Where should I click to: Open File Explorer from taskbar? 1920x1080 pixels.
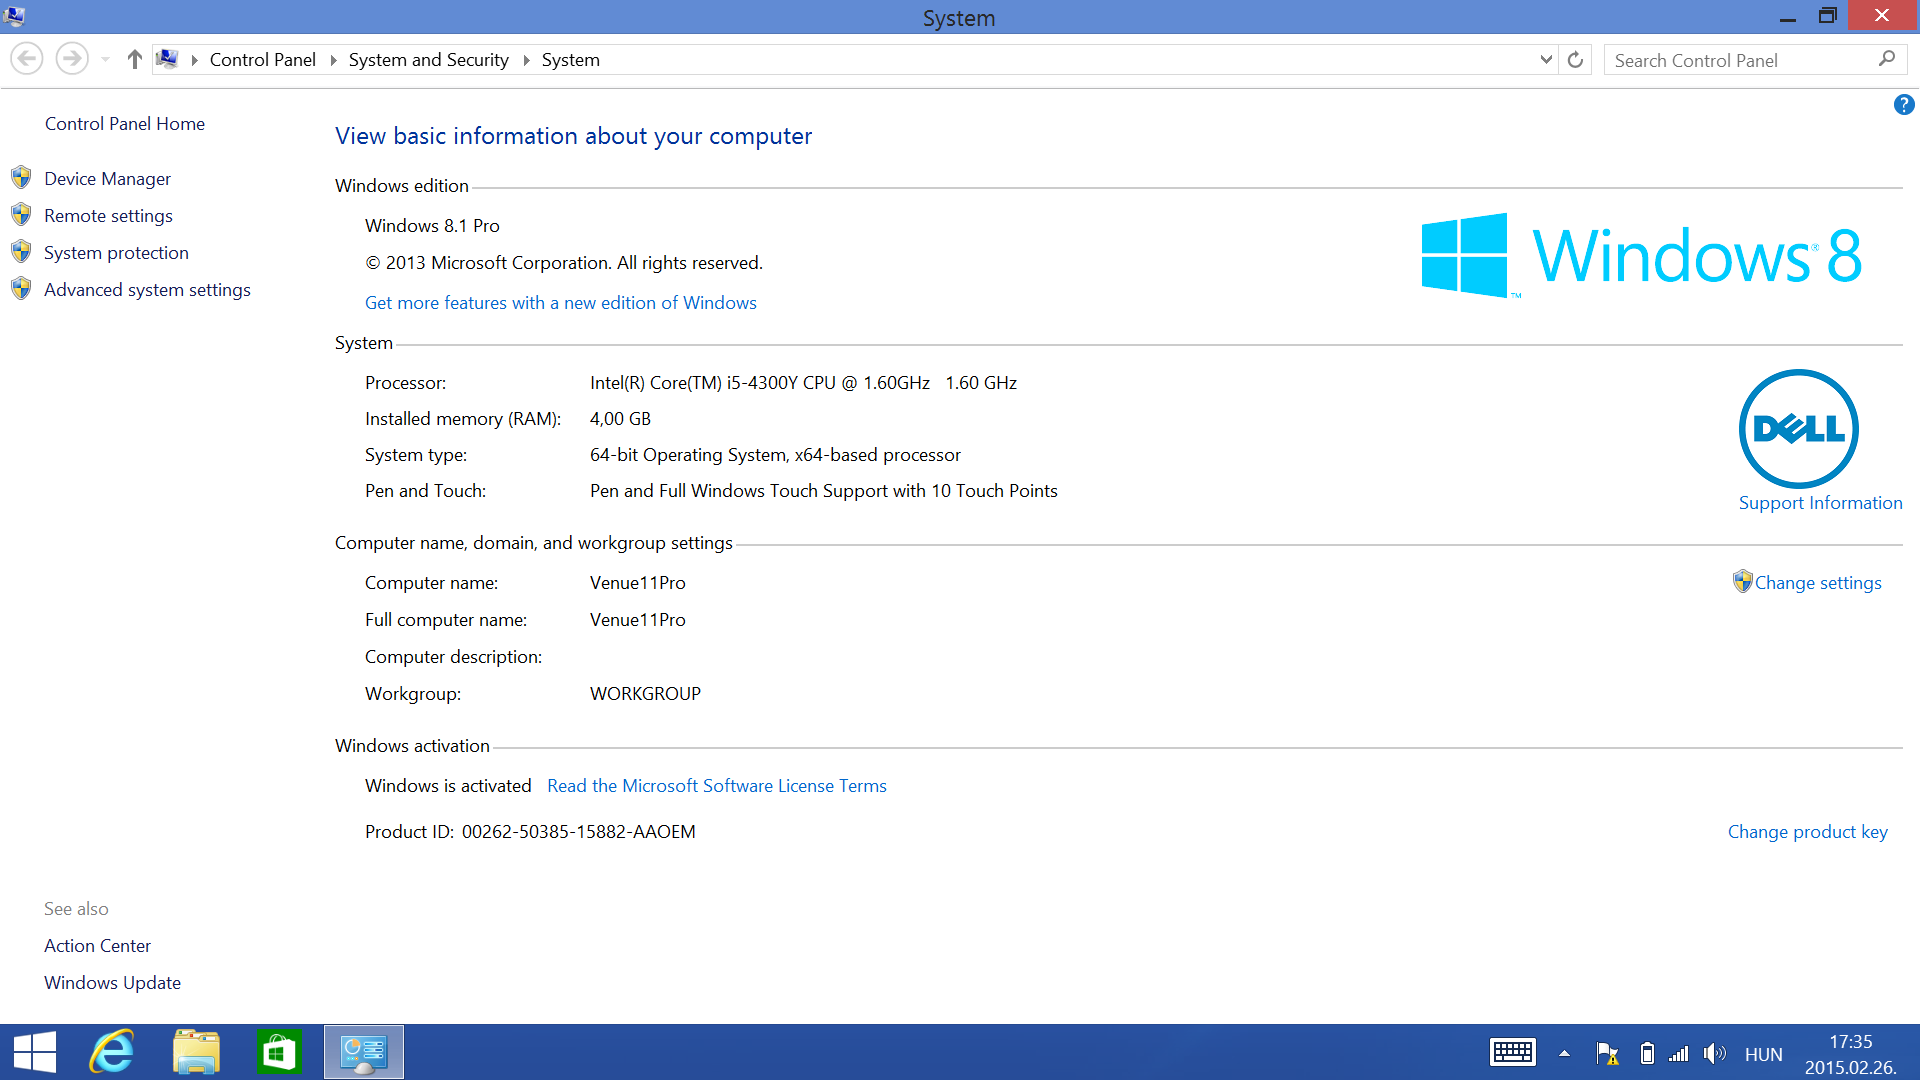[x=196, y=1052]
